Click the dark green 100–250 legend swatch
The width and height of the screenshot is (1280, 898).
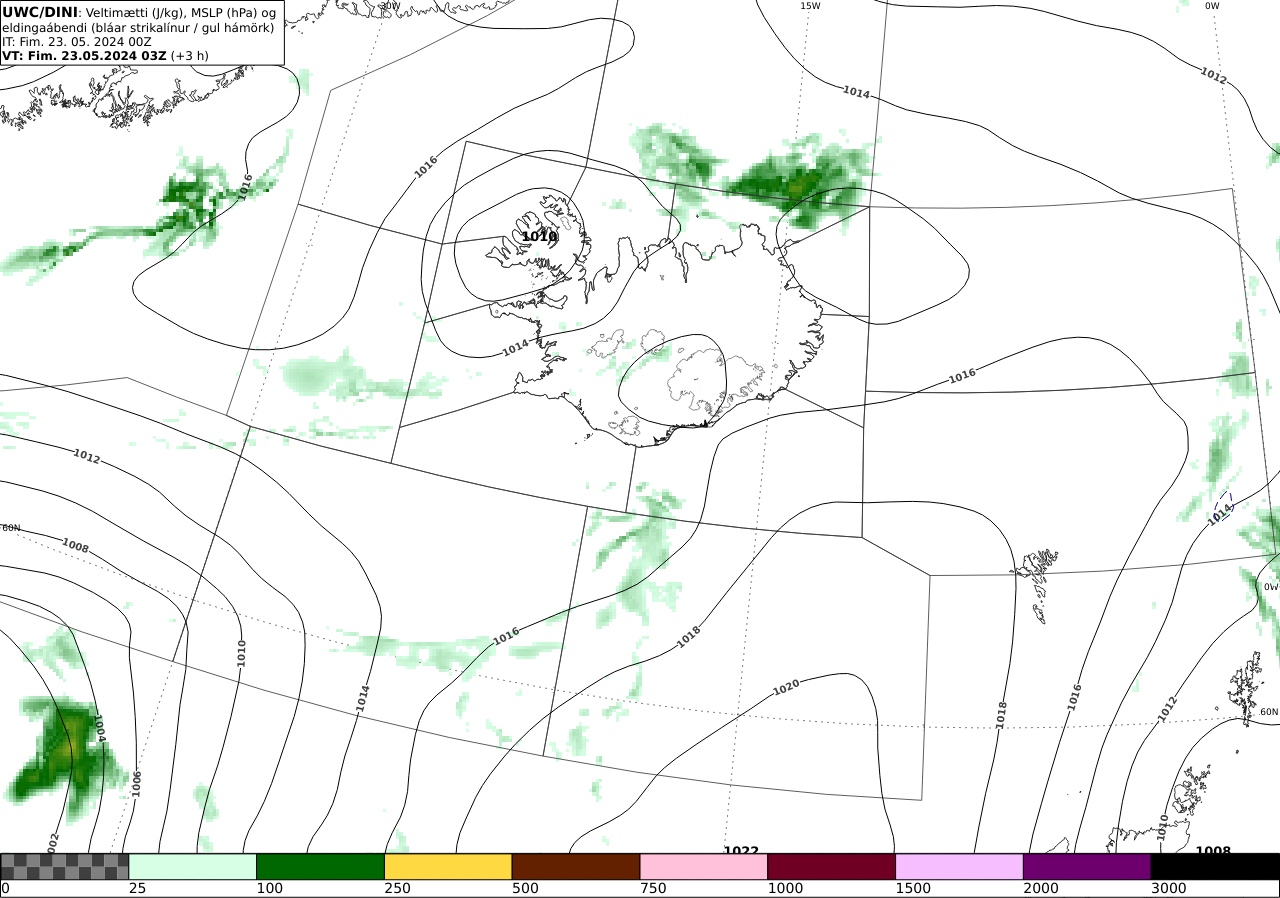tap(320, 866)
